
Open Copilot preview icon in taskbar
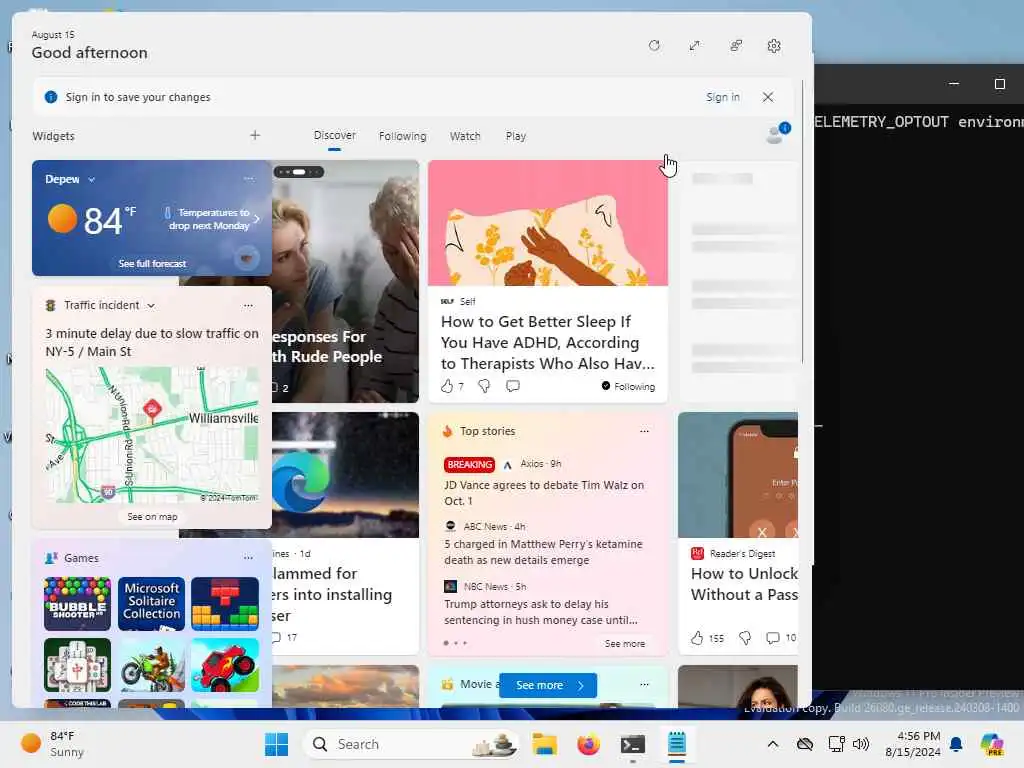[x=992, y=744]
